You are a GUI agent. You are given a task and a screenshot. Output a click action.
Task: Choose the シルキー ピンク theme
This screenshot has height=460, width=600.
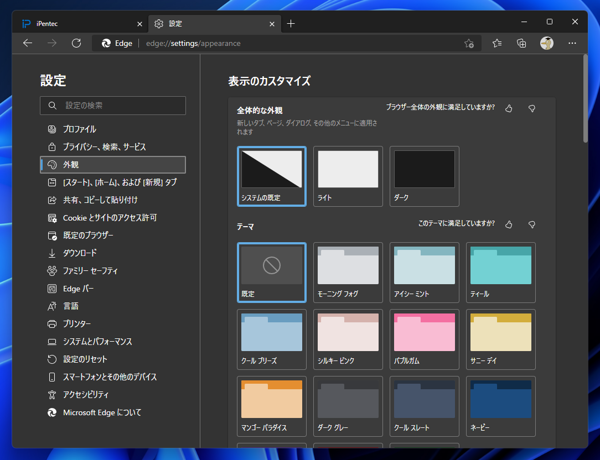coord(348,339)
